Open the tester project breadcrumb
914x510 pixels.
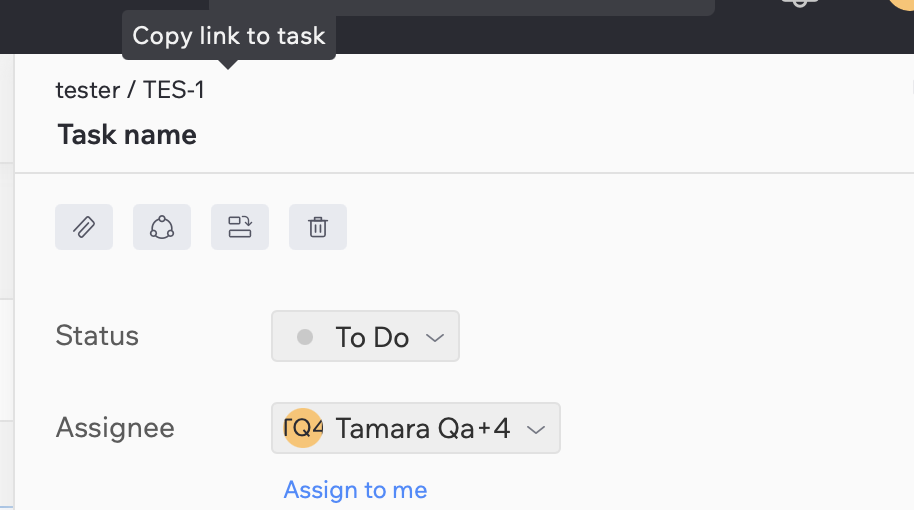(x=88, y=90)
